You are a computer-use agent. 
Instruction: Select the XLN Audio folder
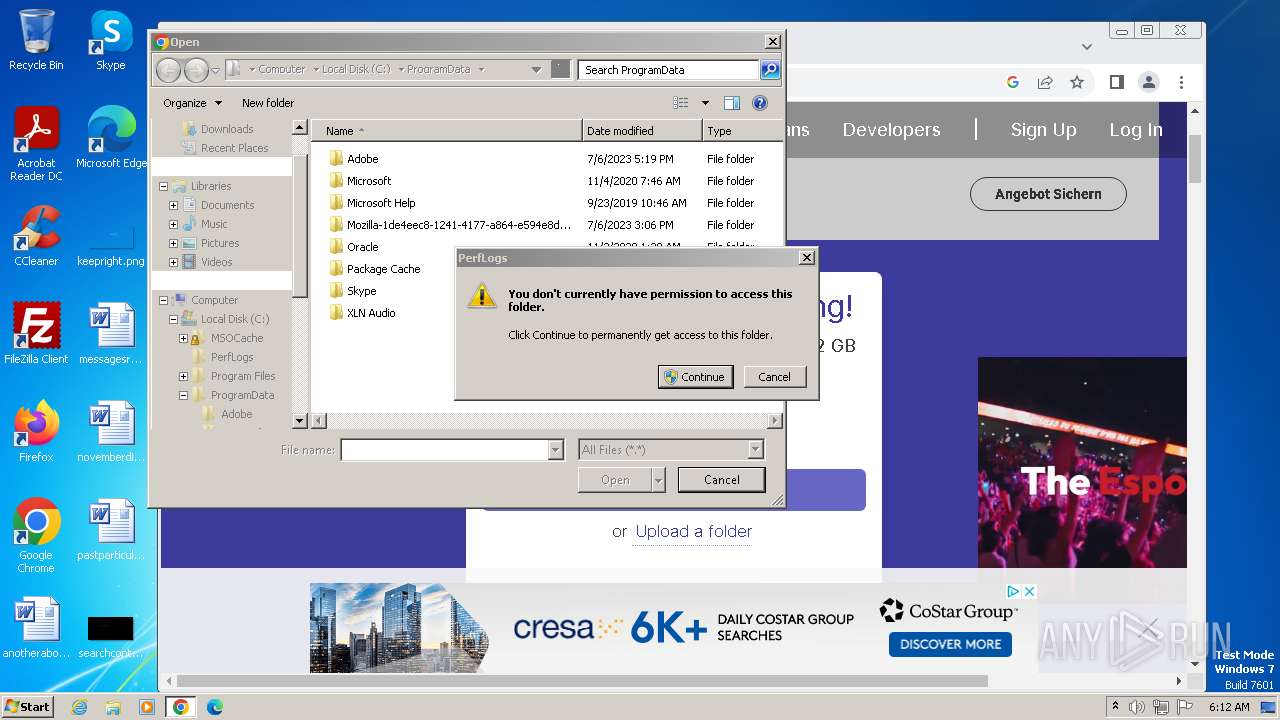(362, 313)
